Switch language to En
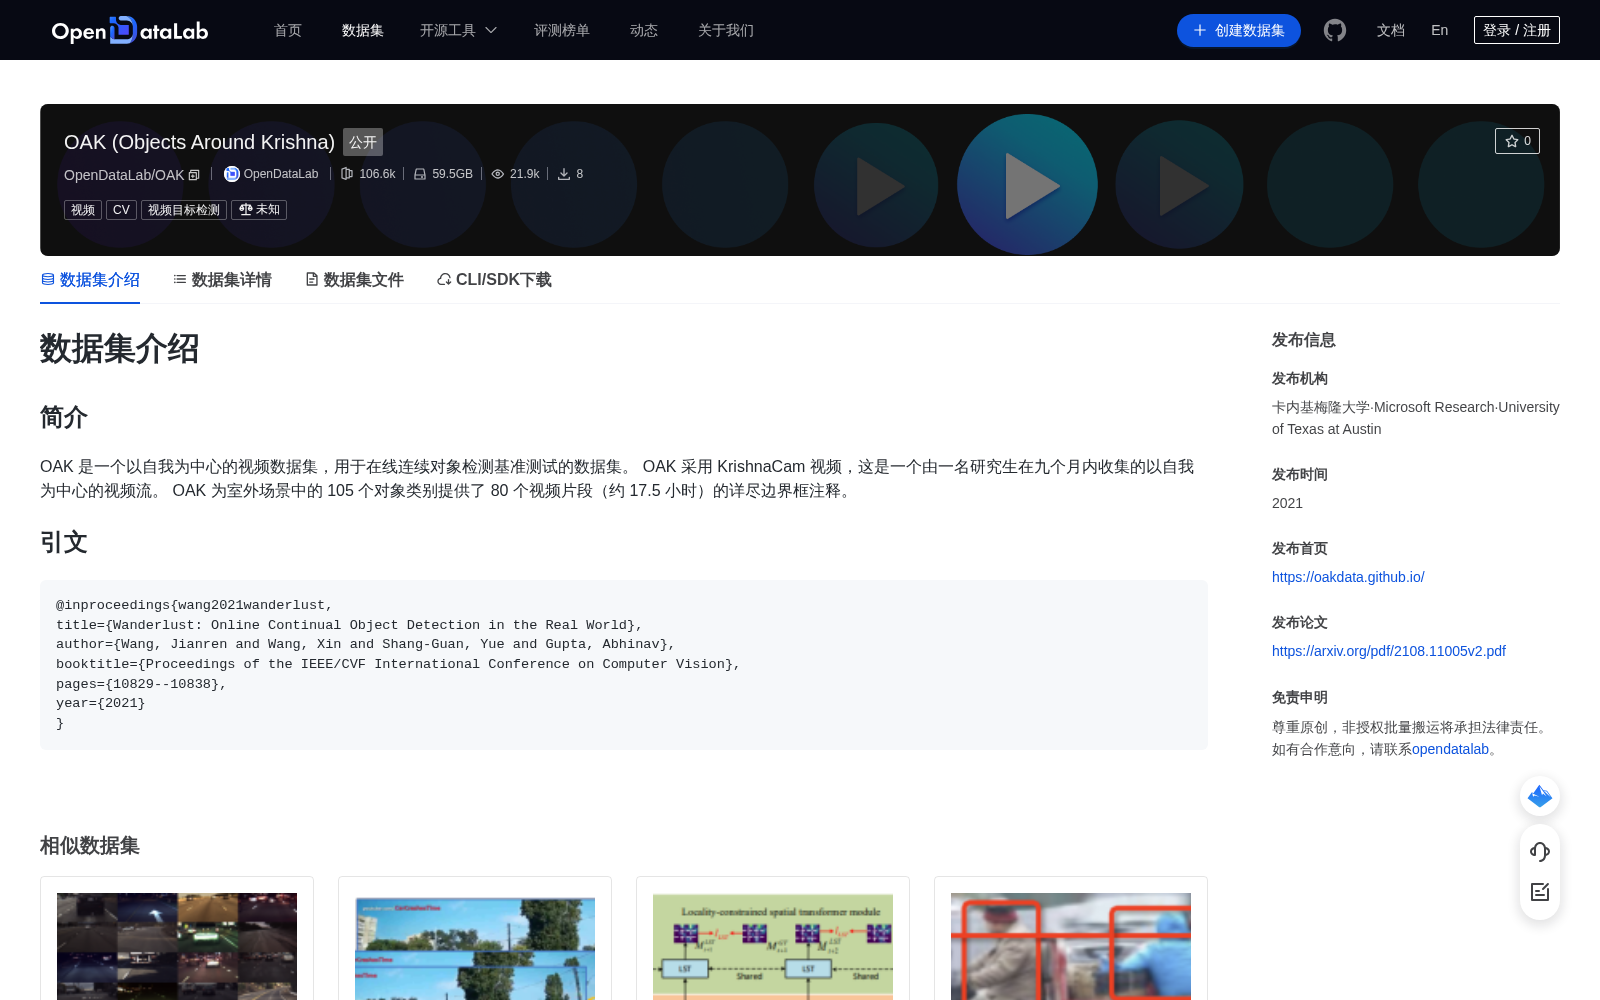The height and width of the screenshot is (1000, 1600). pos(1439,30)
